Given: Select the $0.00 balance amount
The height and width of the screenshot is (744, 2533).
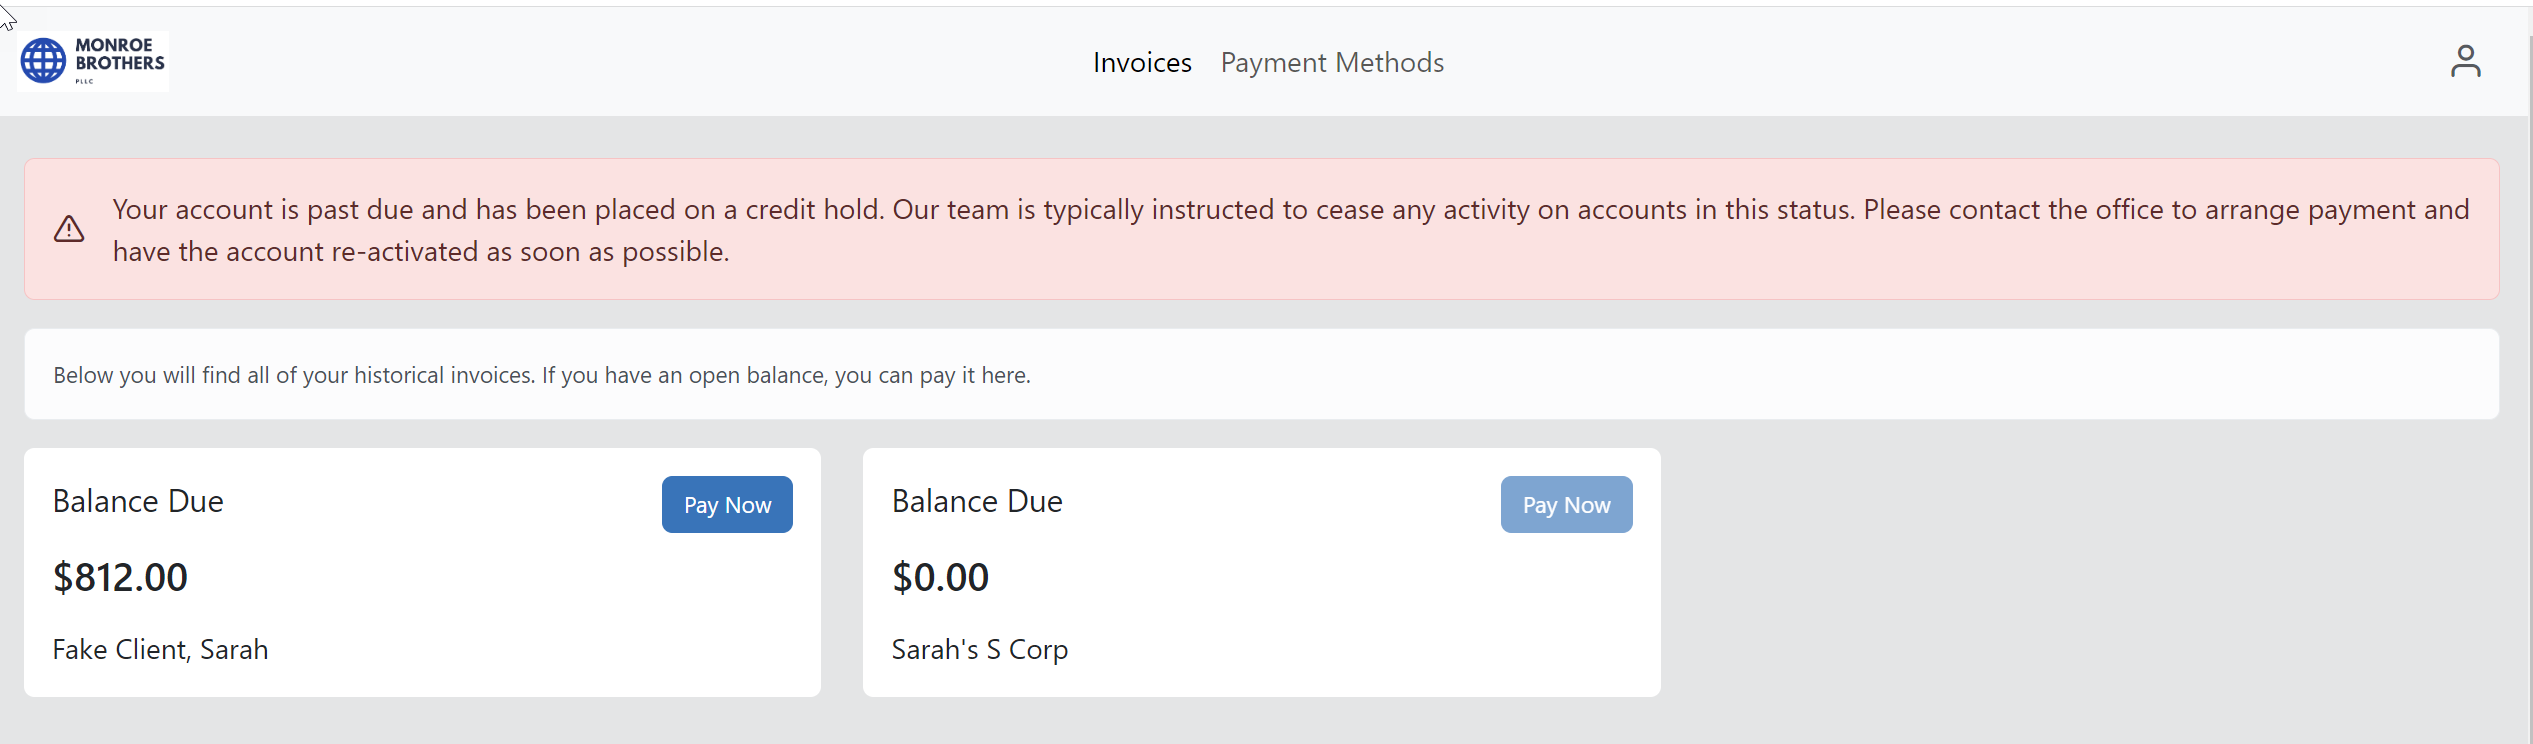Looking at the screenshot, I should click(940, 577).
